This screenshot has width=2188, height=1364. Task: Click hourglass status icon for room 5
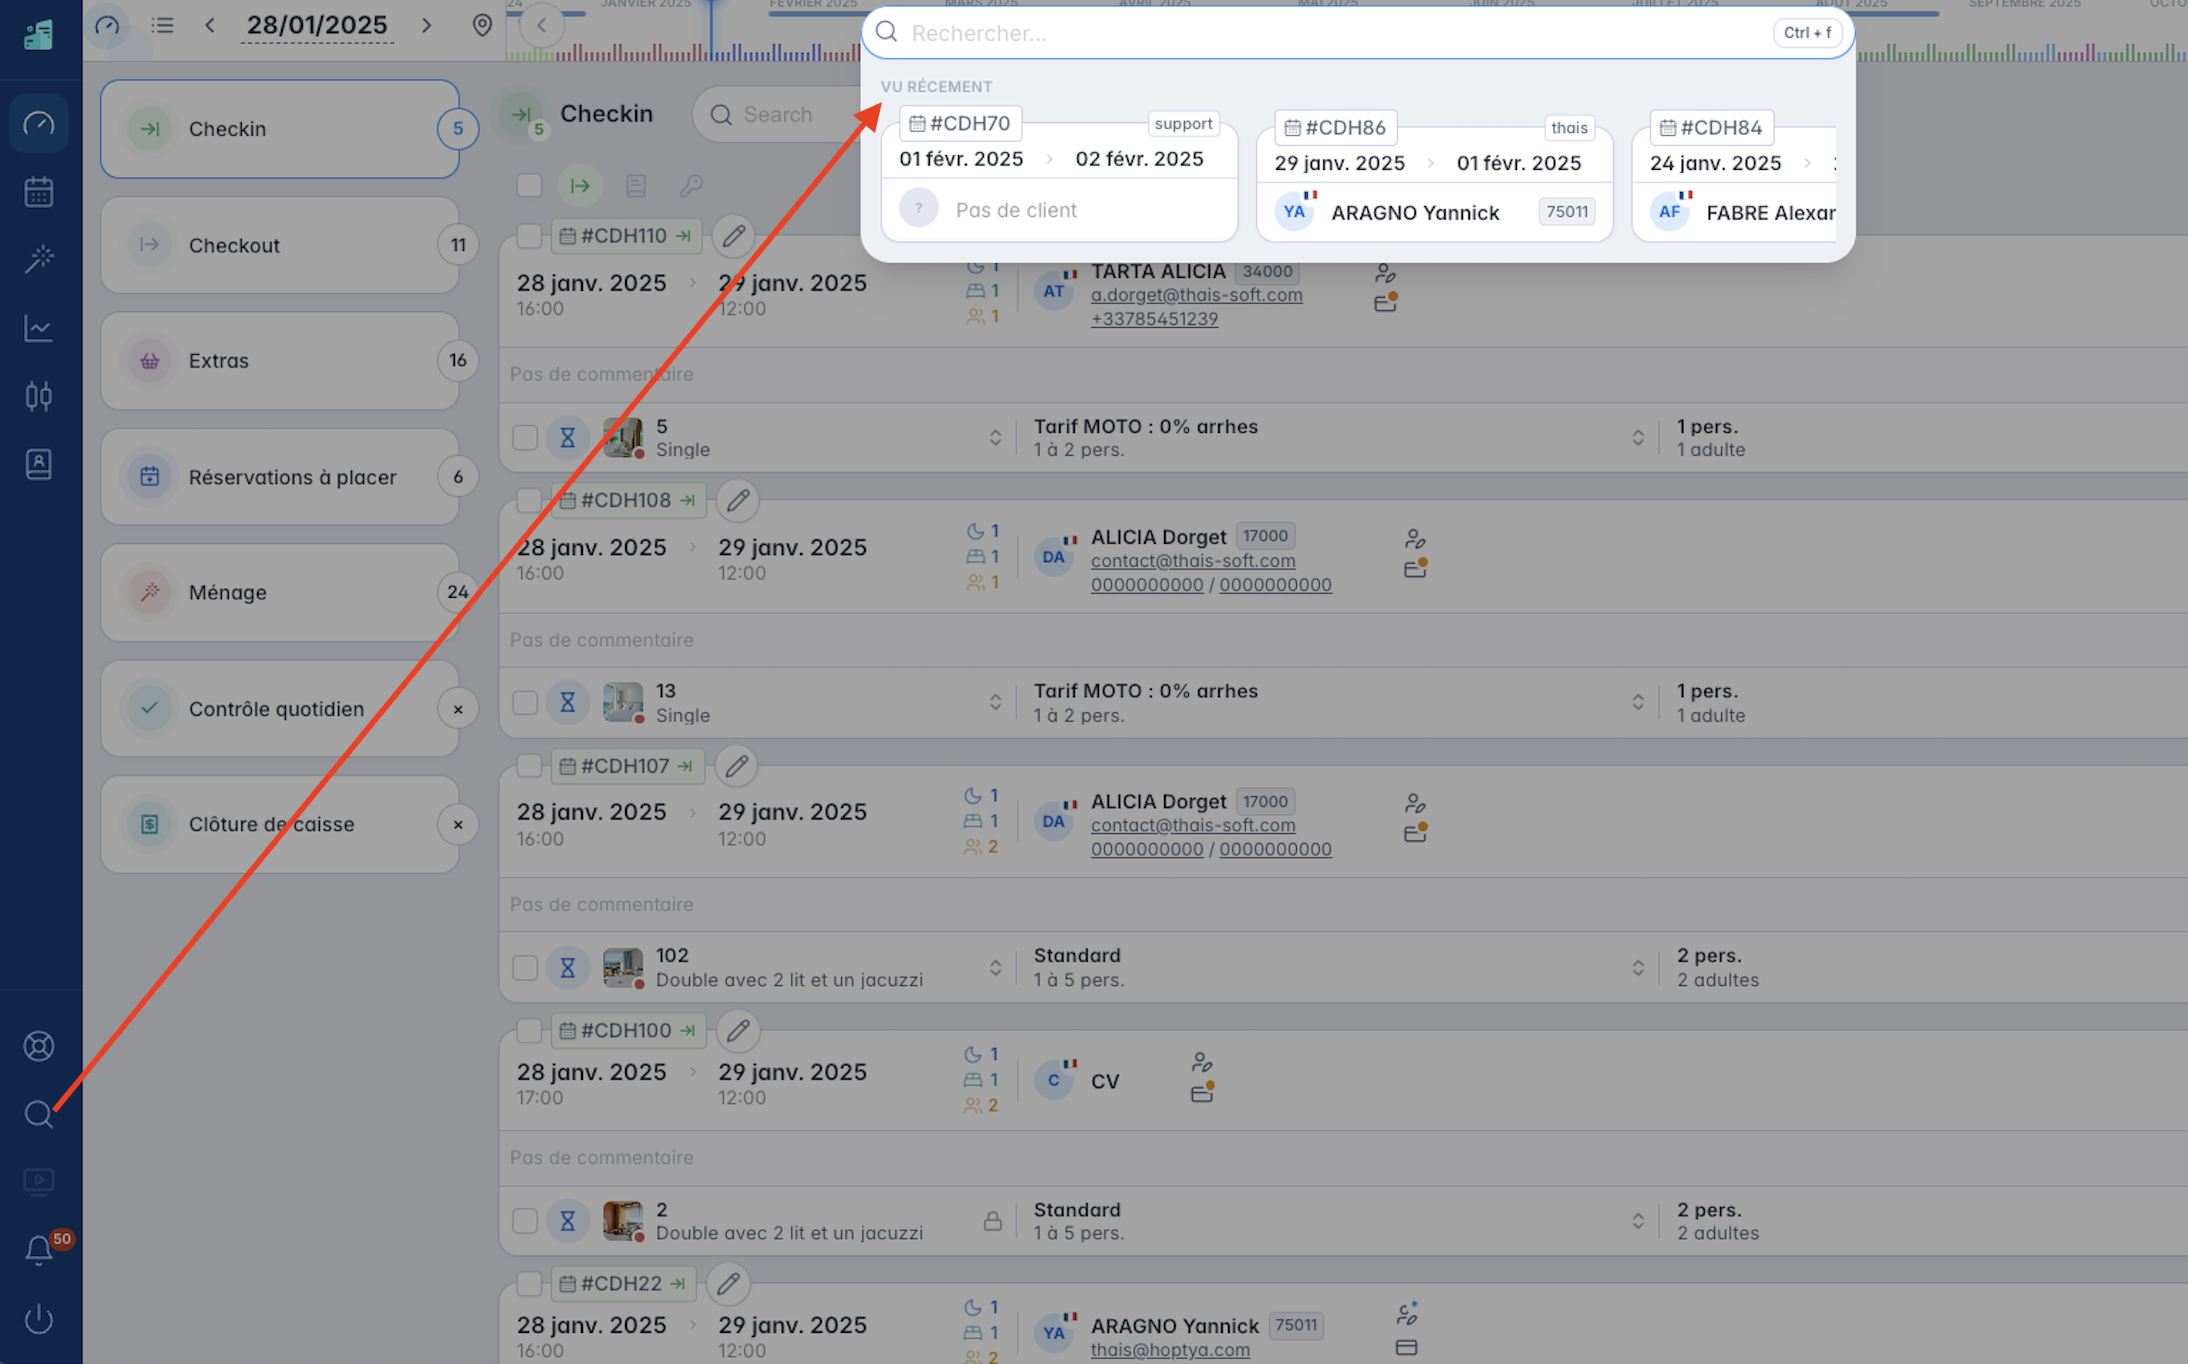point(567,437)
